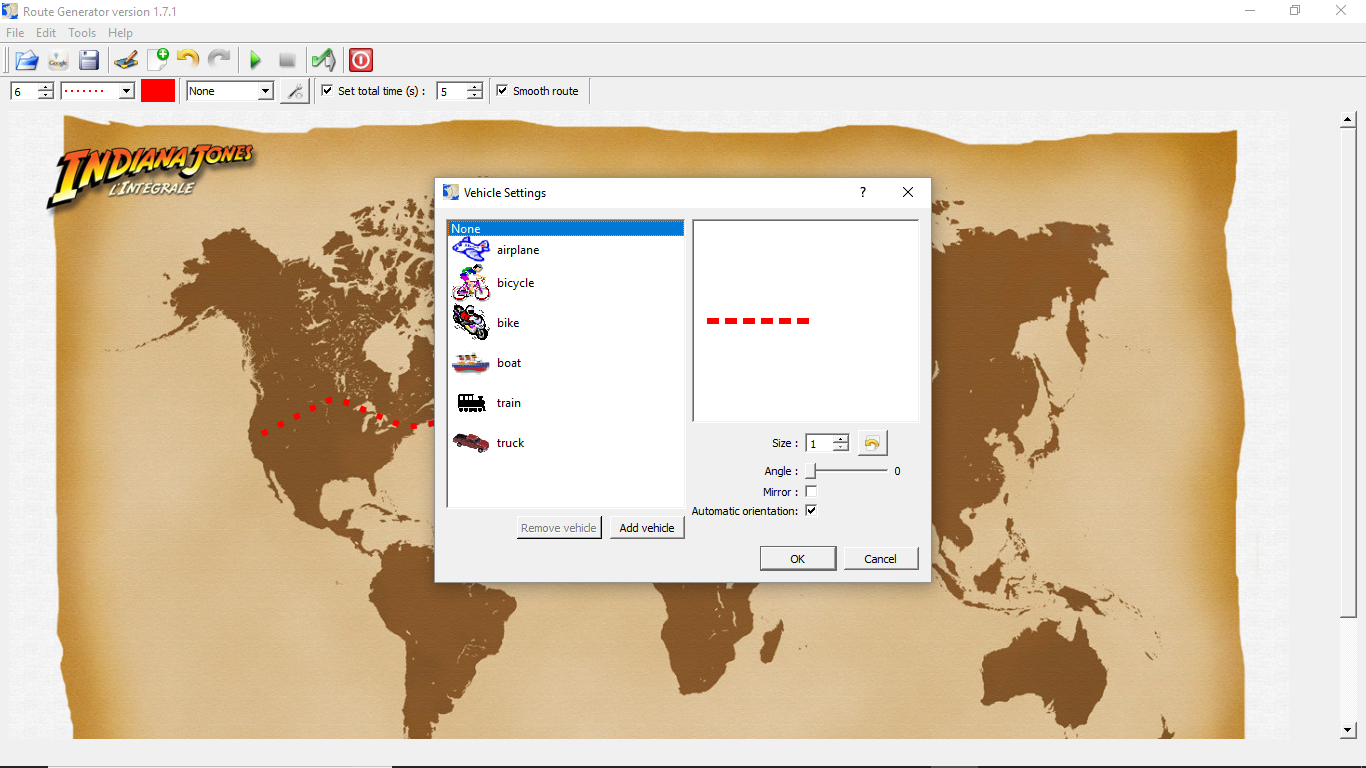Click the map scrollbar down arrow
This screenshot has width=1366, height=768.
(x=1348, y=730)
